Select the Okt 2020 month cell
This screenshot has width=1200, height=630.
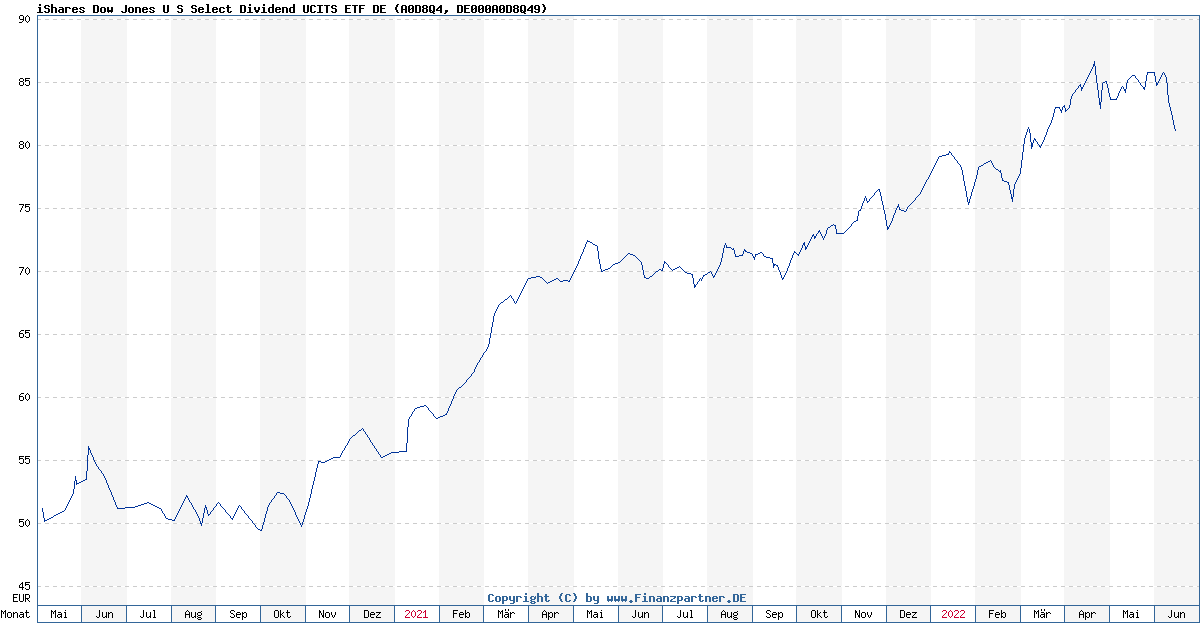(x=282, y=614)
